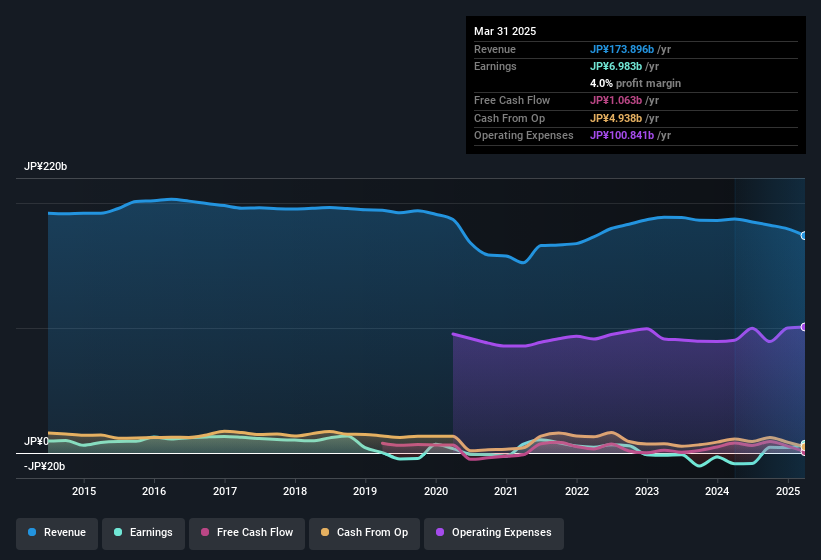Click the JP¥173.896b revenue value

click(x=622, y=49)
